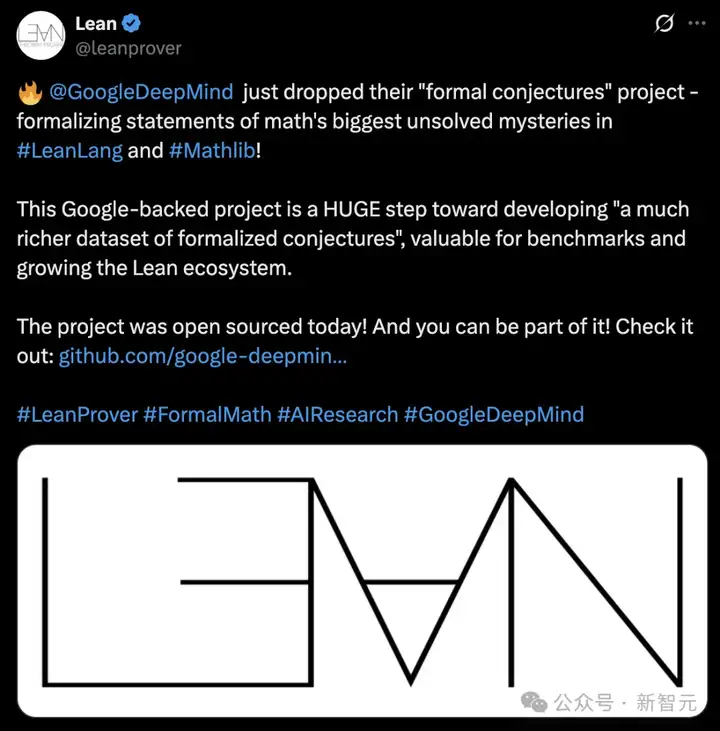Open the three-dot more options menu
This screenshot has width=720, height=731.
pyautogui.click(x=697, y=23)
